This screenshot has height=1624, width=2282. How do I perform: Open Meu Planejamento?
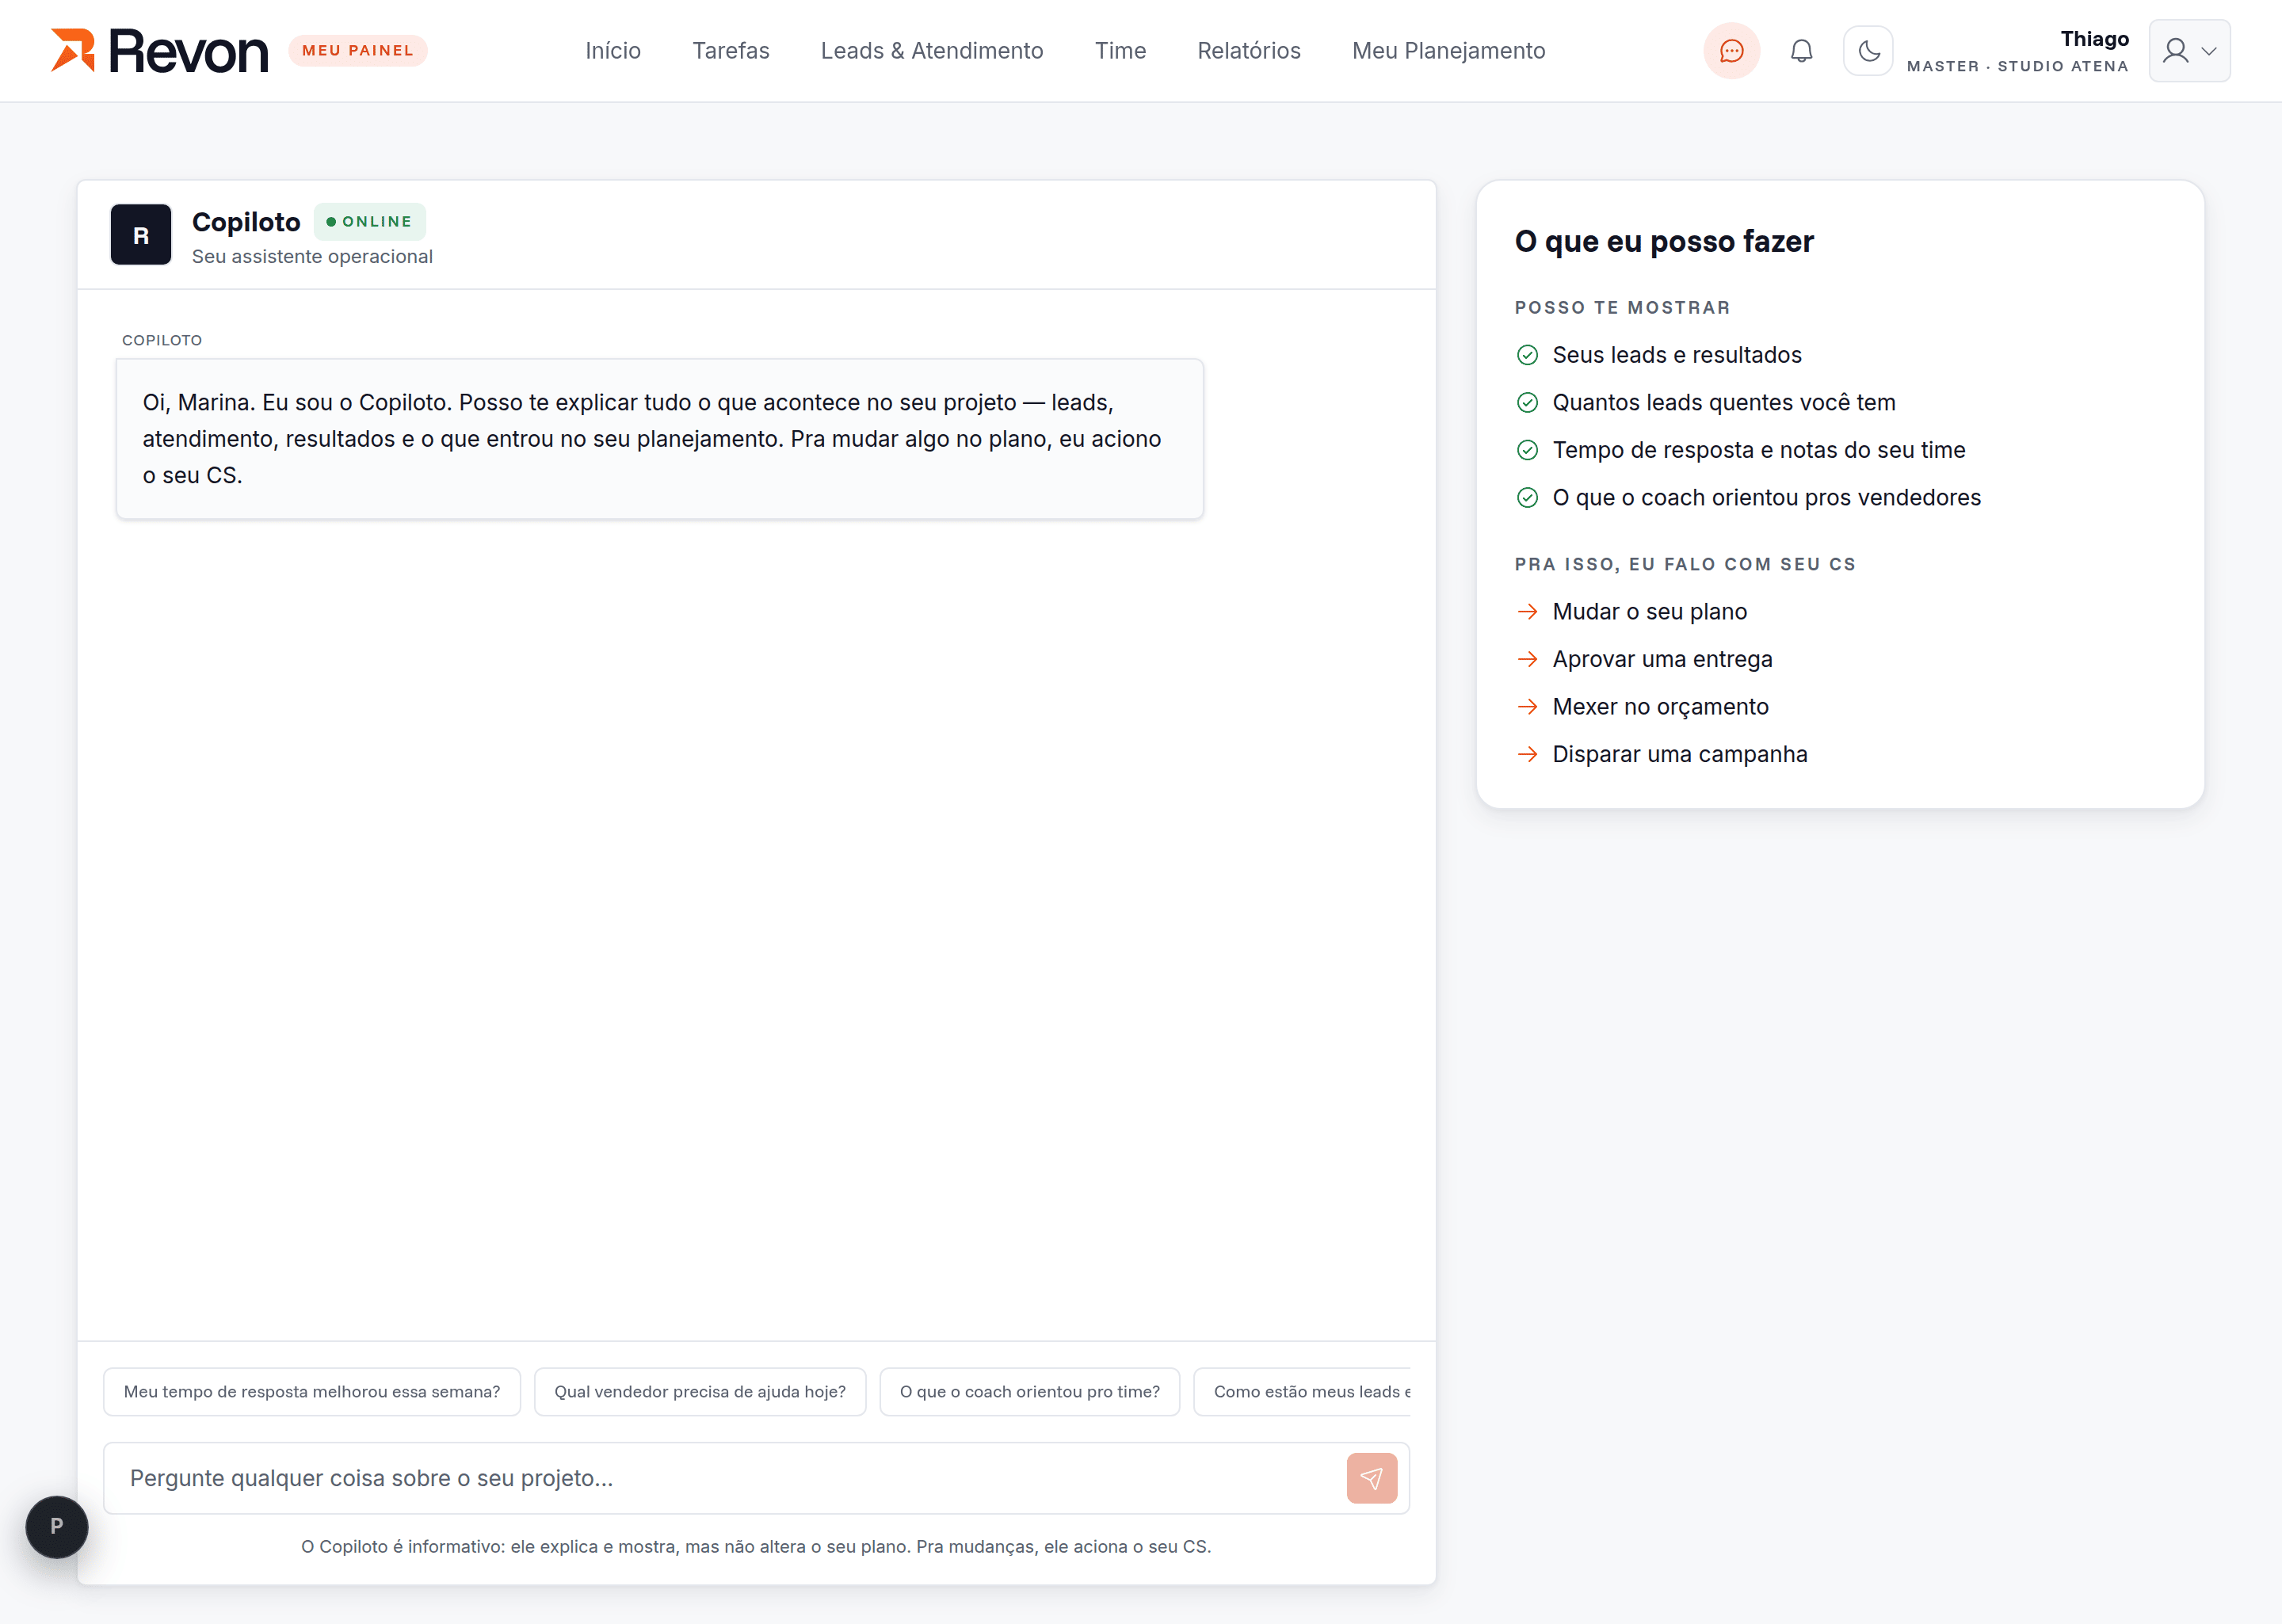coord(1448,50)
